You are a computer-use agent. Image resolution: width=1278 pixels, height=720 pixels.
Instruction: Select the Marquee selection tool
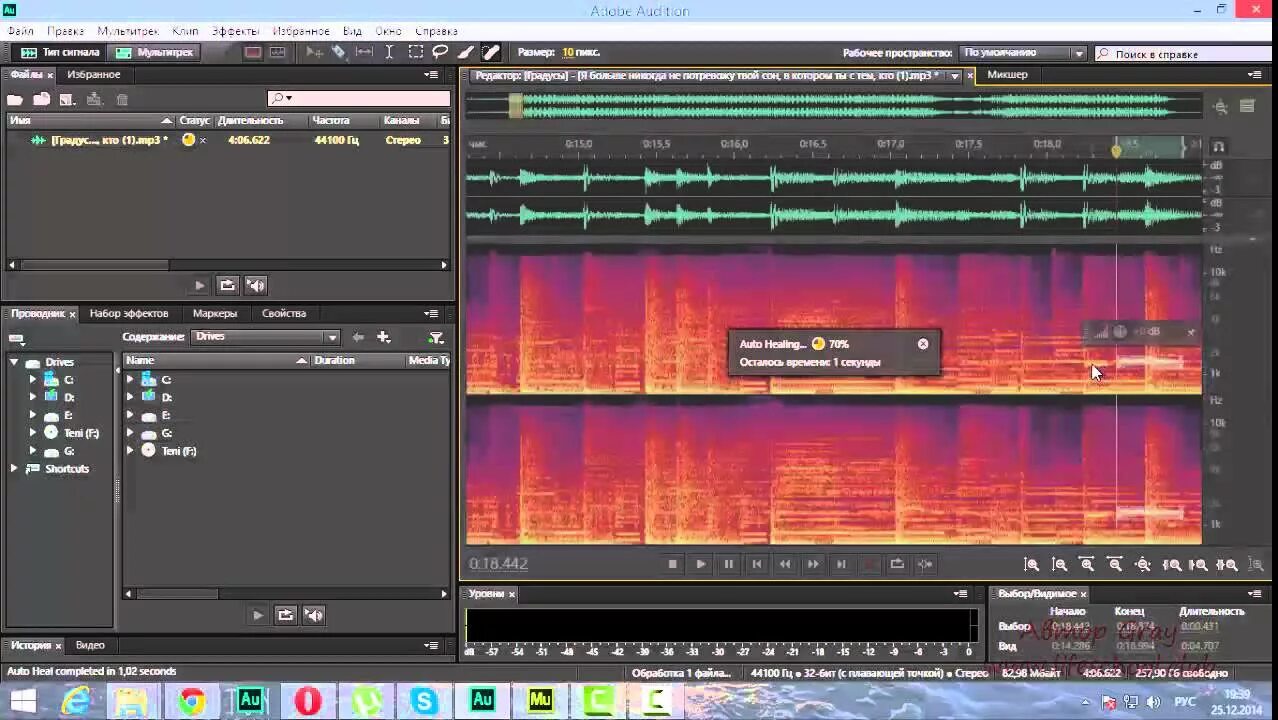(x=415, y=52)
